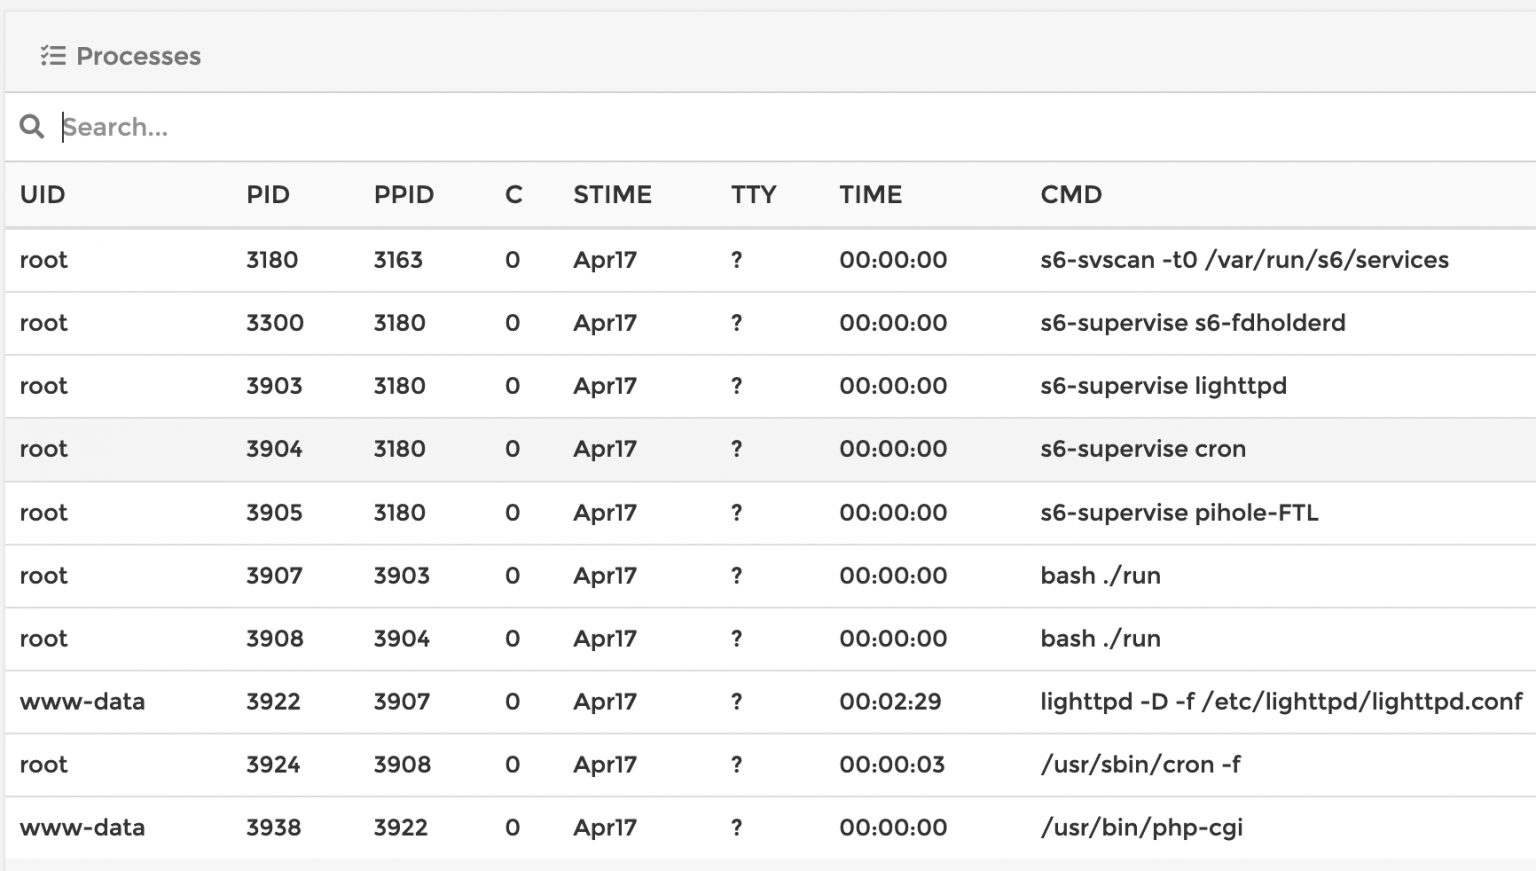Sort processes by the TTY column
This screenshot has width=1536, height=871.
(755, 195)
